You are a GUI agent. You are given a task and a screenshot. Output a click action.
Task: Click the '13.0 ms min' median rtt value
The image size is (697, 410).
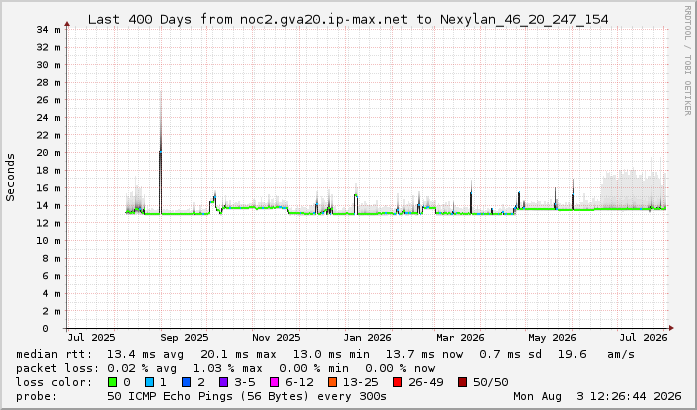tap(331, 354)
